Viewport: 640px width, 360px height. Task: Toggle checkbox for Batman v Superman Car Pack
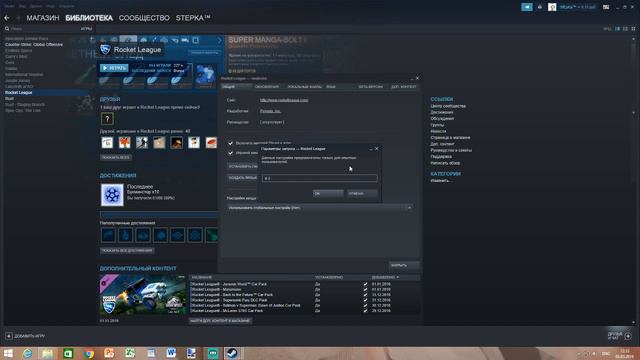click(365, 305)
